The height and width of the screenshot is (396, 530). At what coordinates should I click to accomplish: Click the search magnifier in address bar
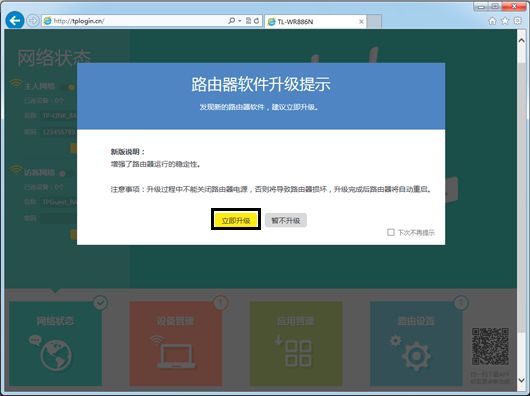coord(232,21)
